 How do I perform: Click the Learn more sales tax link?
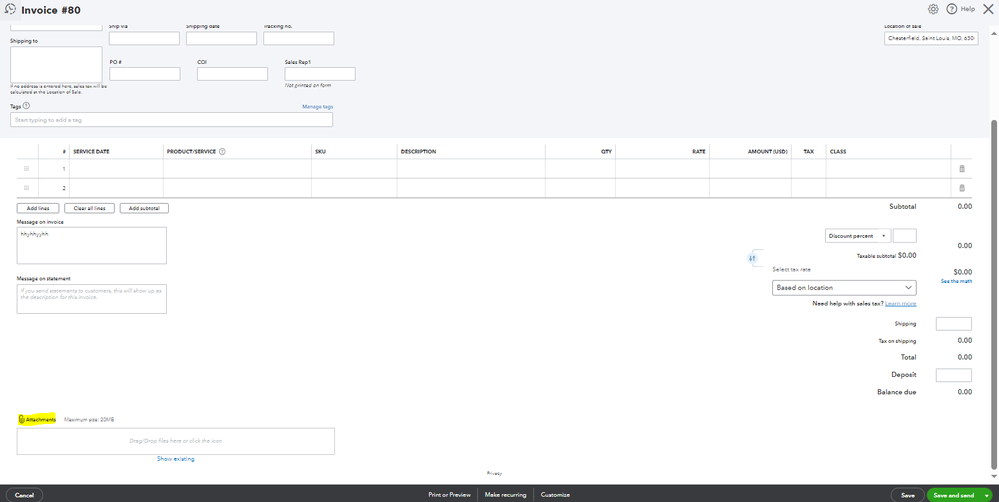pos(900,304)
